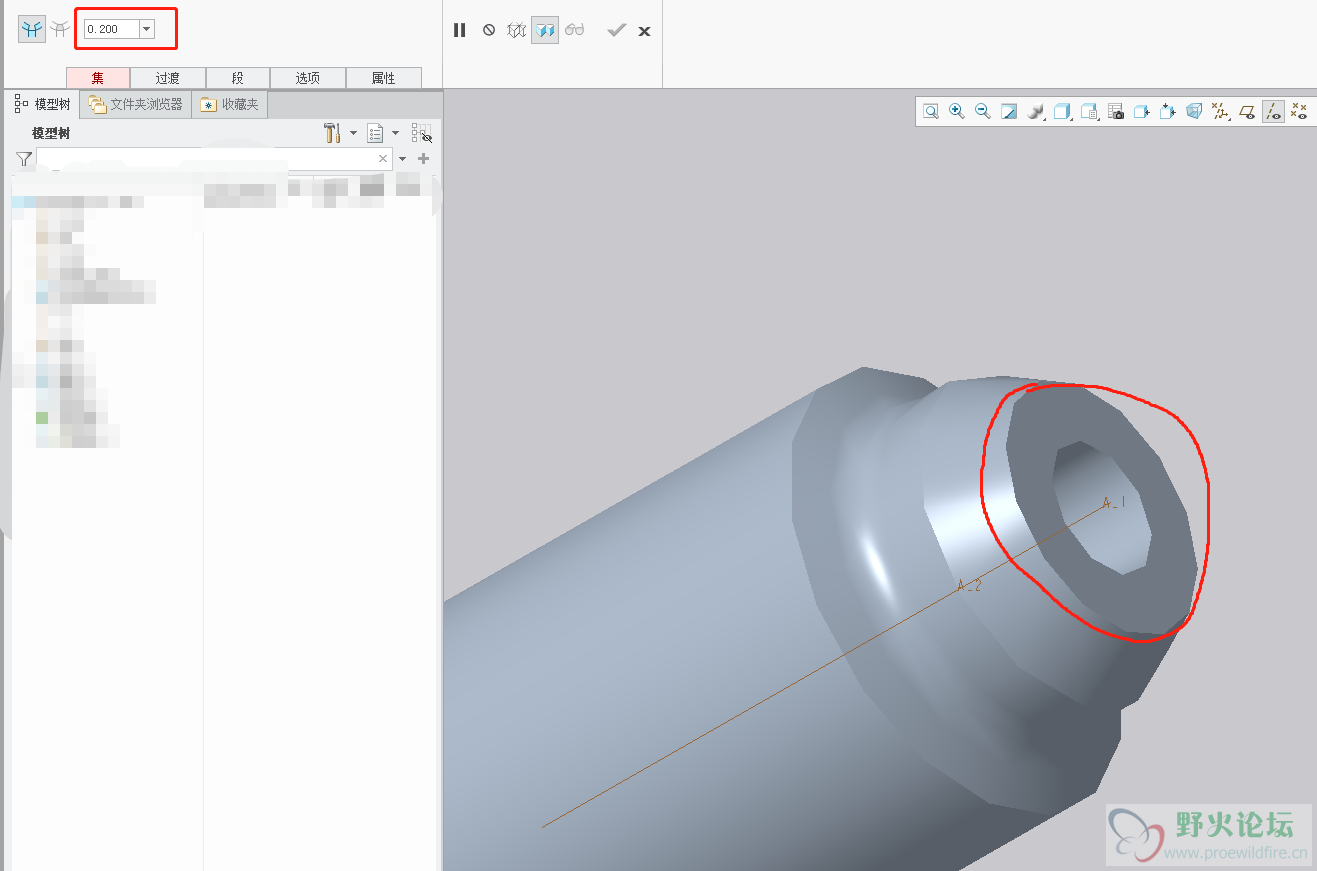Open the 属性 panel tab

384,78
